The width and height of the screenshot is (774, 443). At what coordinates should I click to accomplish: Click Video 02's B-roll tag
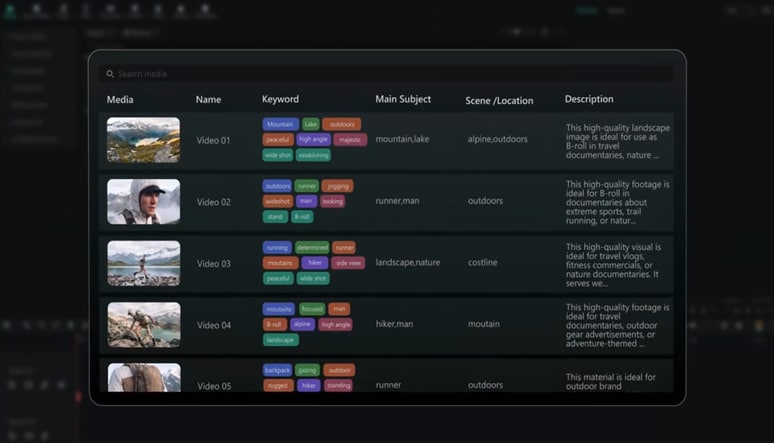coord(302,216)
